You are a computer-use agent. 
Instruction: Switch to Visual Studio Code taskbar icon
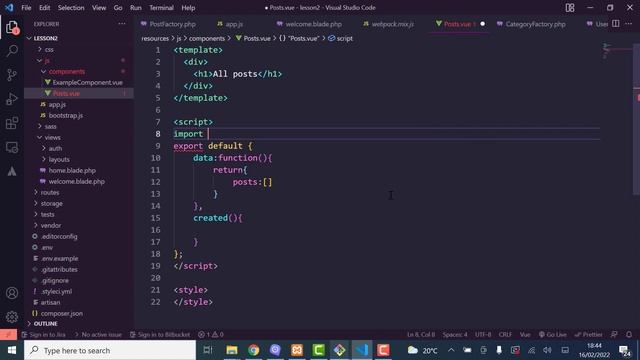pos(362,350)
